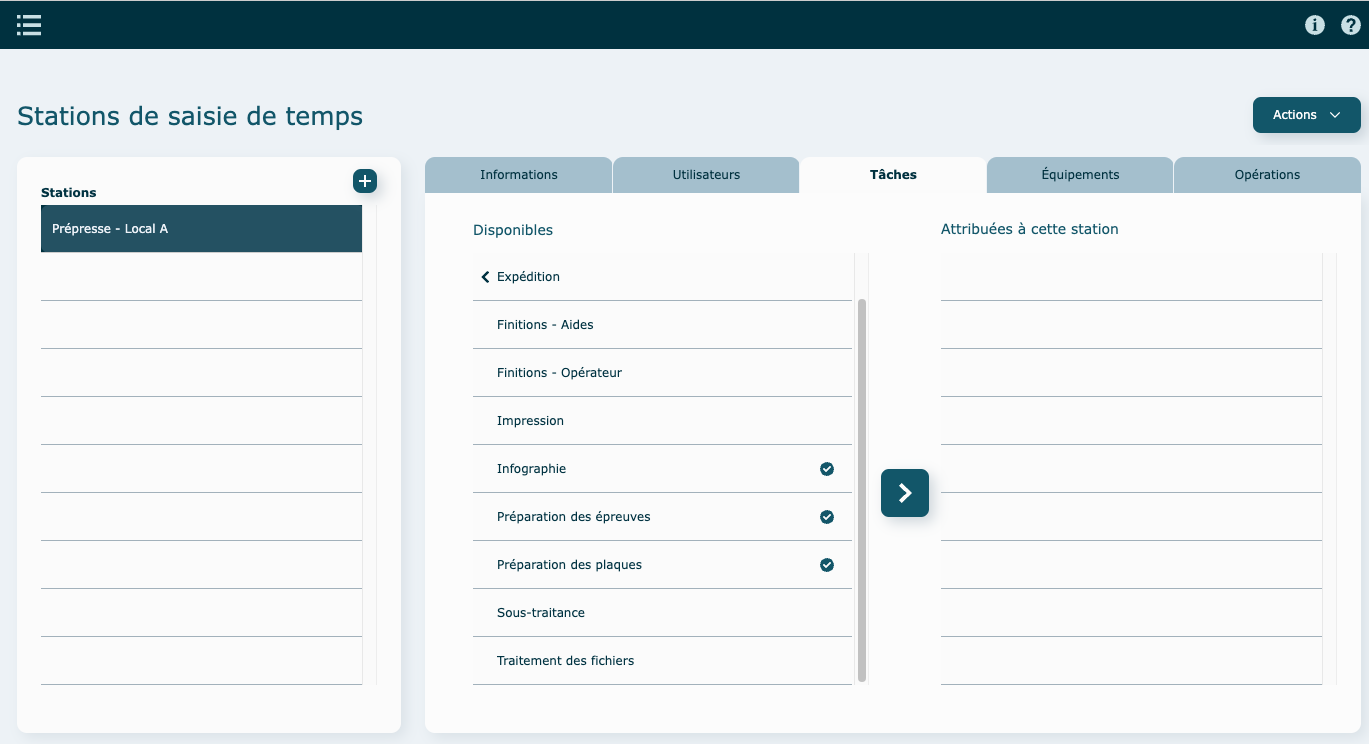Assign selected tasks with right arrow button
Viewport: 1369px width, 744px height.
(904, 493)
